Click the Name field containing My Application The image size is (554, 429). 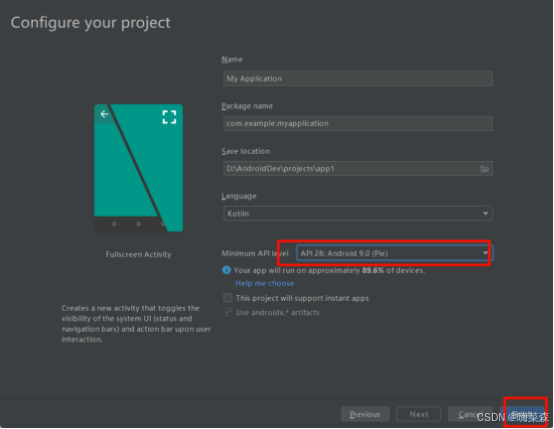click(358, 79)
